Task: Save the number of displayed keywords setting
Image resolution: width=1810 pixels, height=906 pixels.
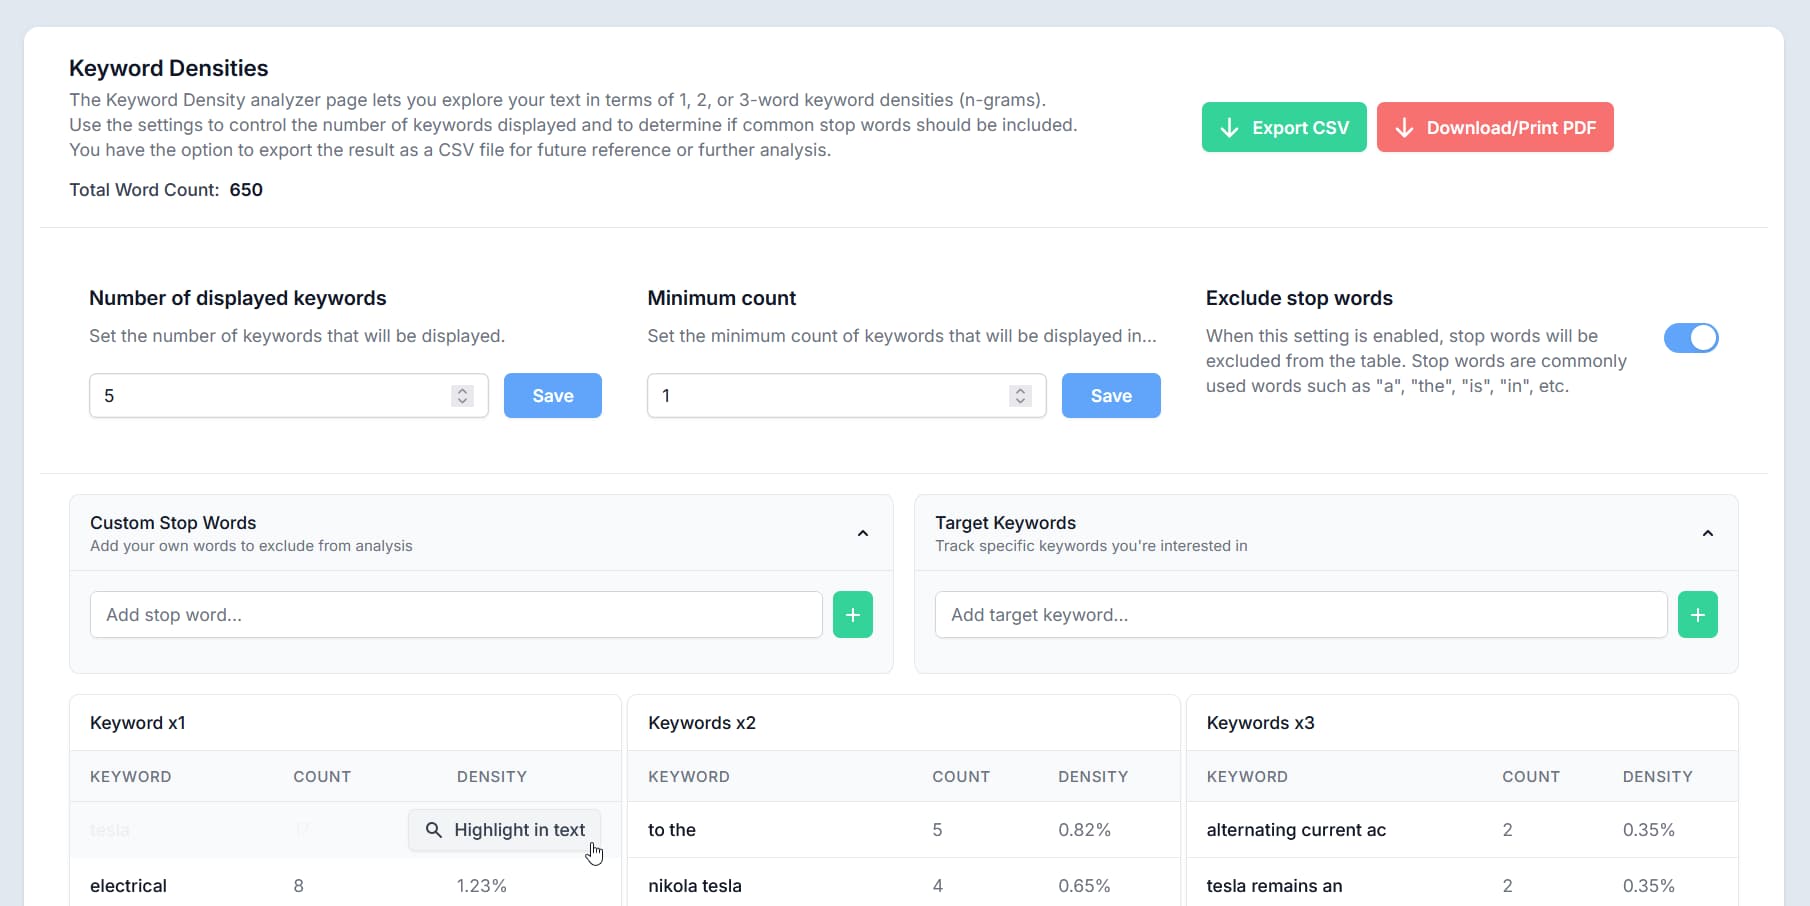Action: [552, 395]
